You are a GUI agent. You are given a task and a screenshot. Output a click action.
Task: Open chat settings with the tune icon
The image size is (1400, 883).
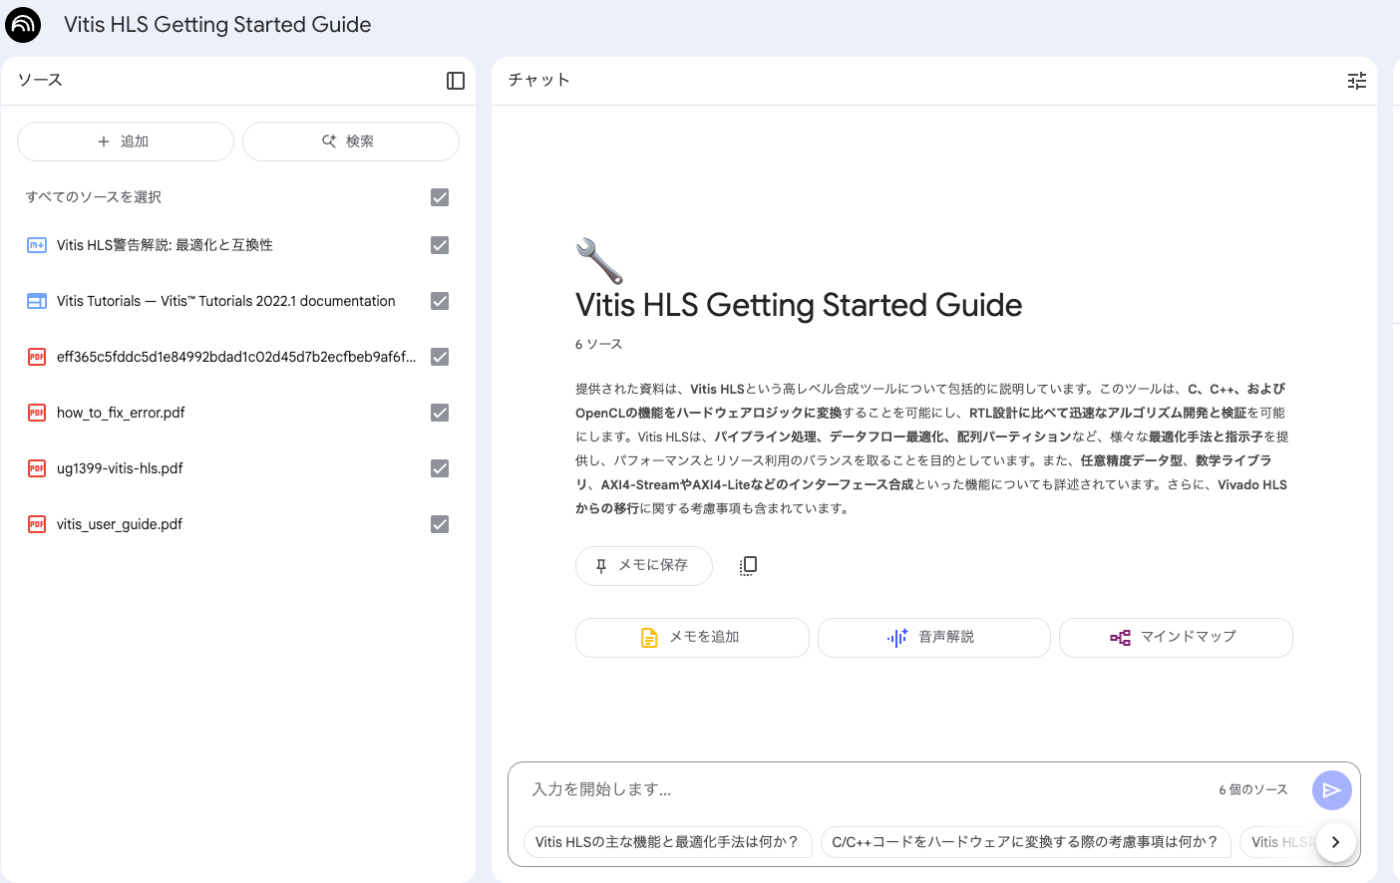click(x=1356, y=81)
